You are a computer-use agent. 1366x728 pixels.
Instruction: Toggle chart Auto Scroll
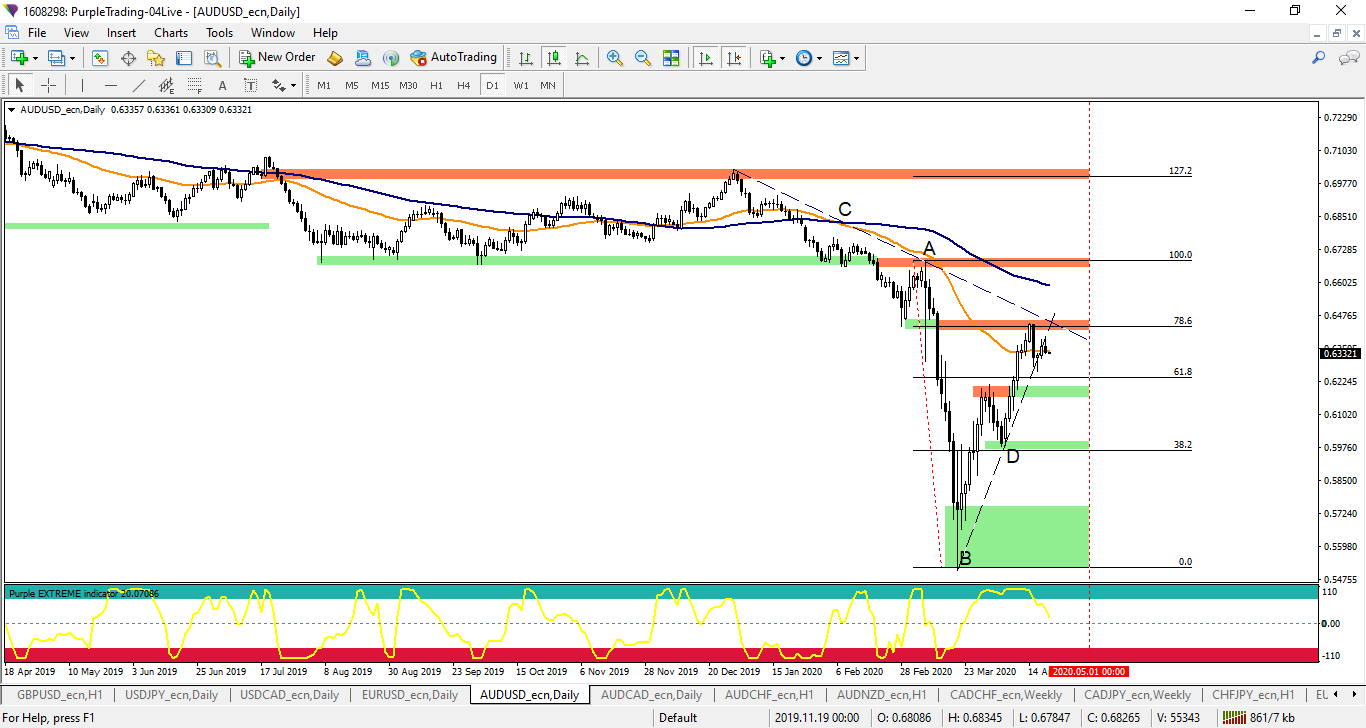706,58
